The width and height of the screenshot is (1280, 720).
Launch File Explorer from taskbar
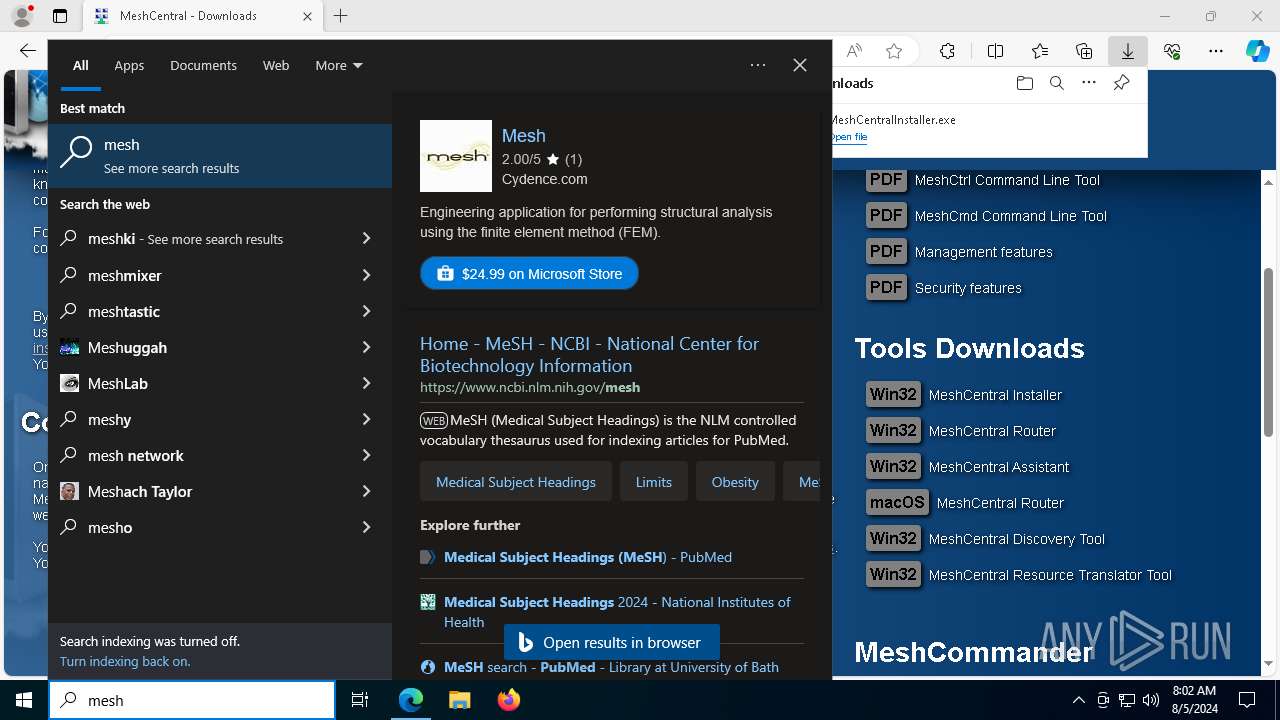pyautogui.click(x=459, y=700)
